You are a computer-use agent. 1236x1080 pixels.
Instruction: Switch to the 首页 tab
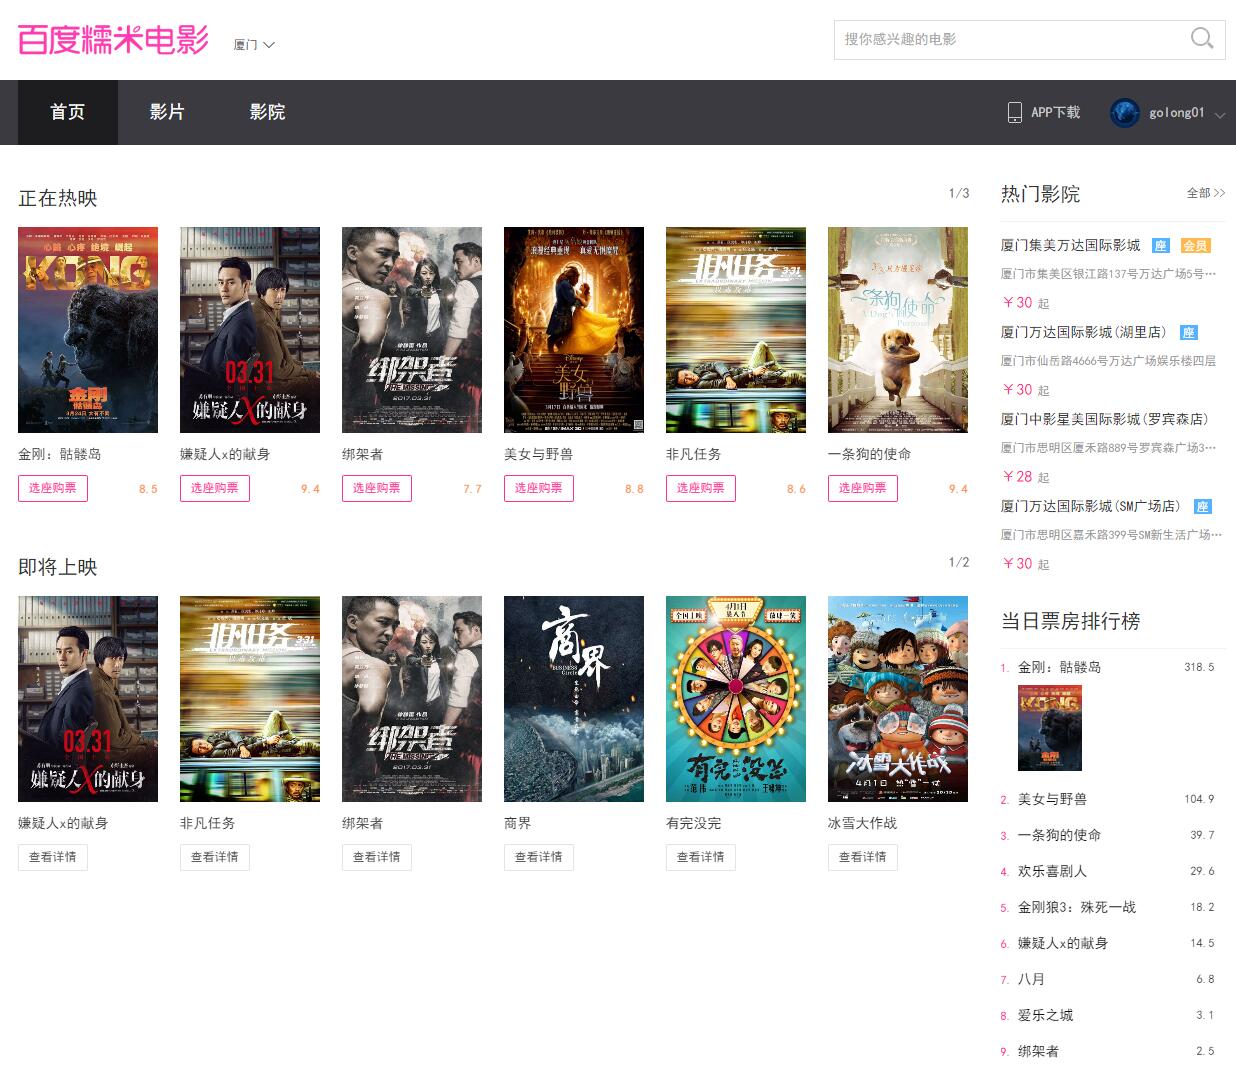click(x=68, y=112)
